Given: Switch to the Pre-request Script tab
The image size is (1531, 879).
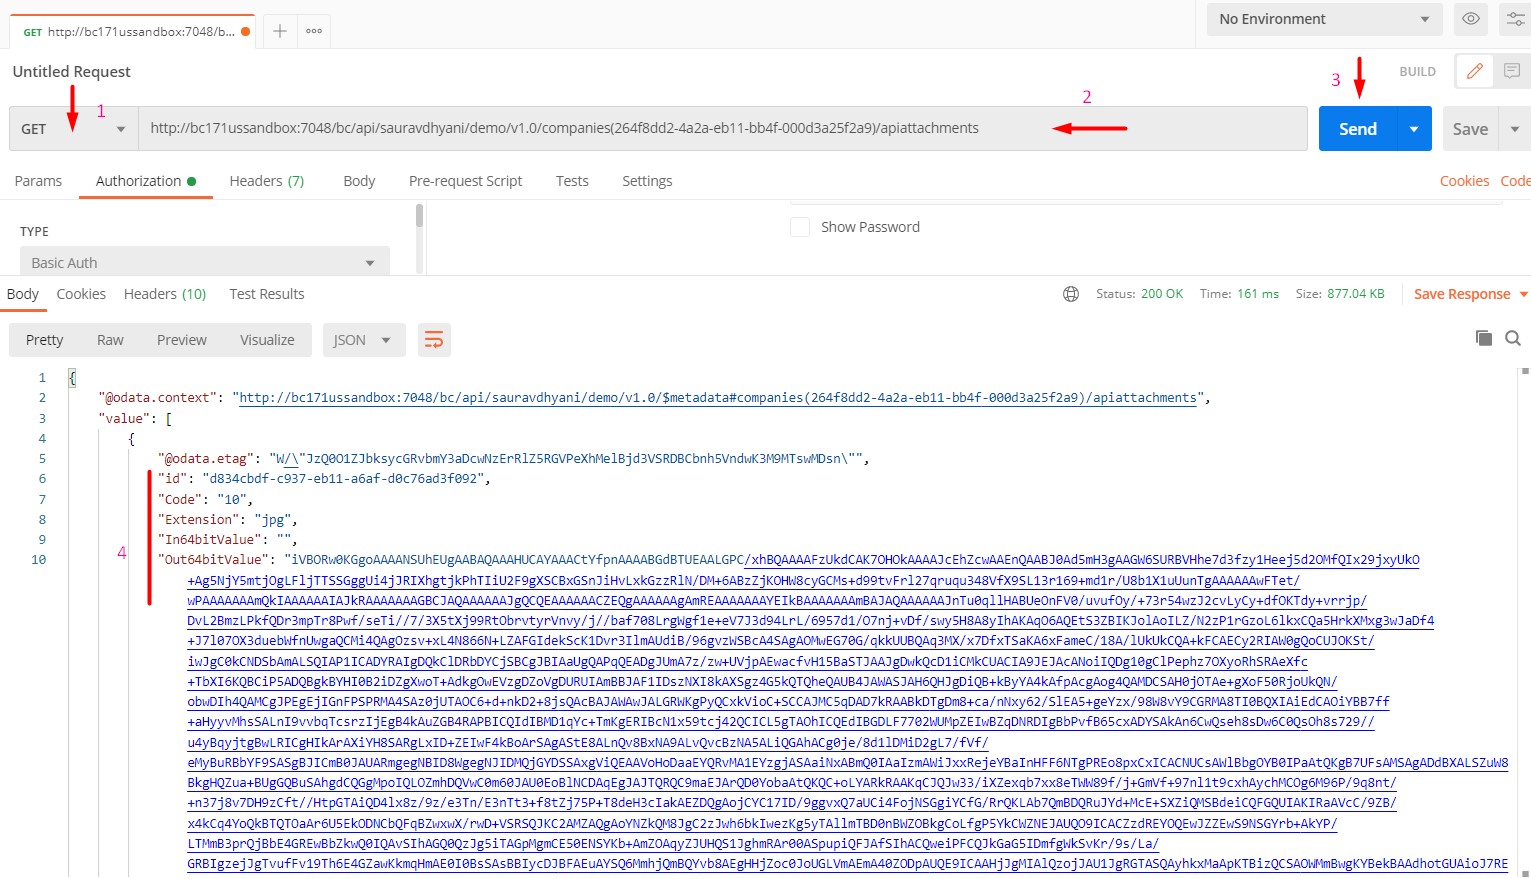Looking at the screenshot, I should pos(465,181).
